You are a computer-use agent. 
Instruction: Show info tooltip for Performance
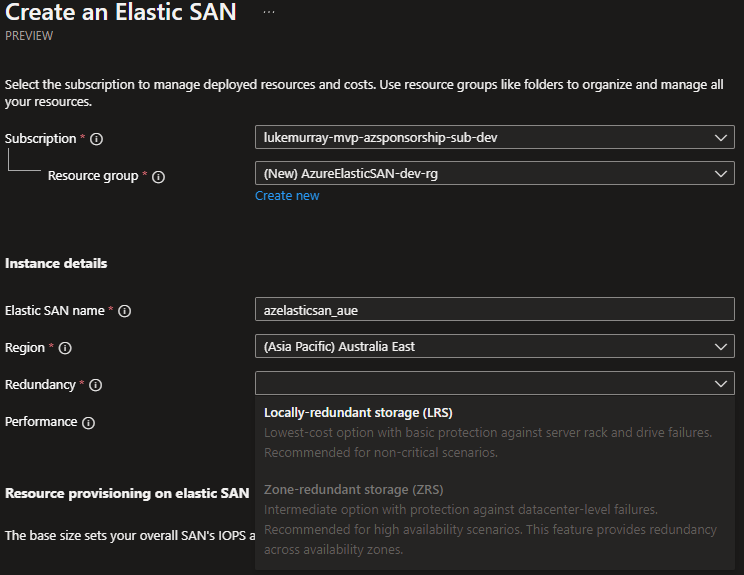point(88,423)
